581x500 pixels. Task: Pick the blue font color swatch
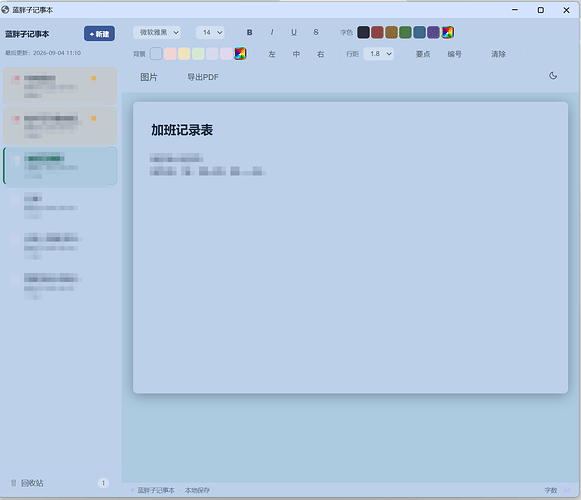pyautogui.click(x=419, y=32)
